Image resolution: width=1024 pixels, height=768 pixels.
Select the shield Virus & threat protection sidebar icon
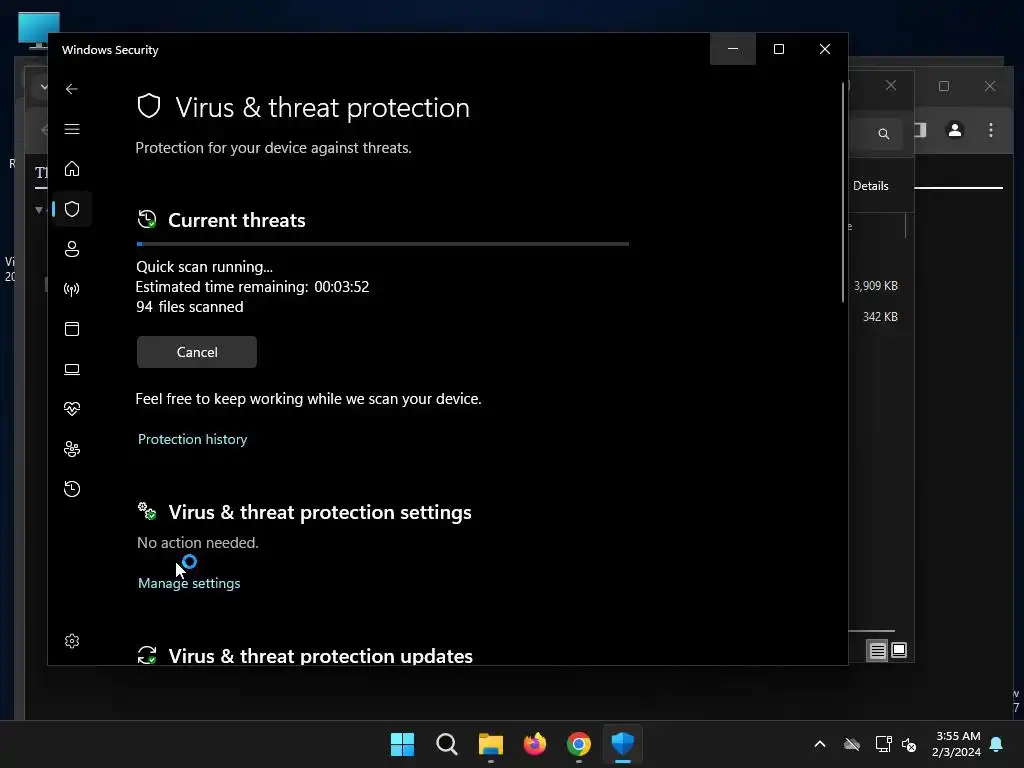72,209
